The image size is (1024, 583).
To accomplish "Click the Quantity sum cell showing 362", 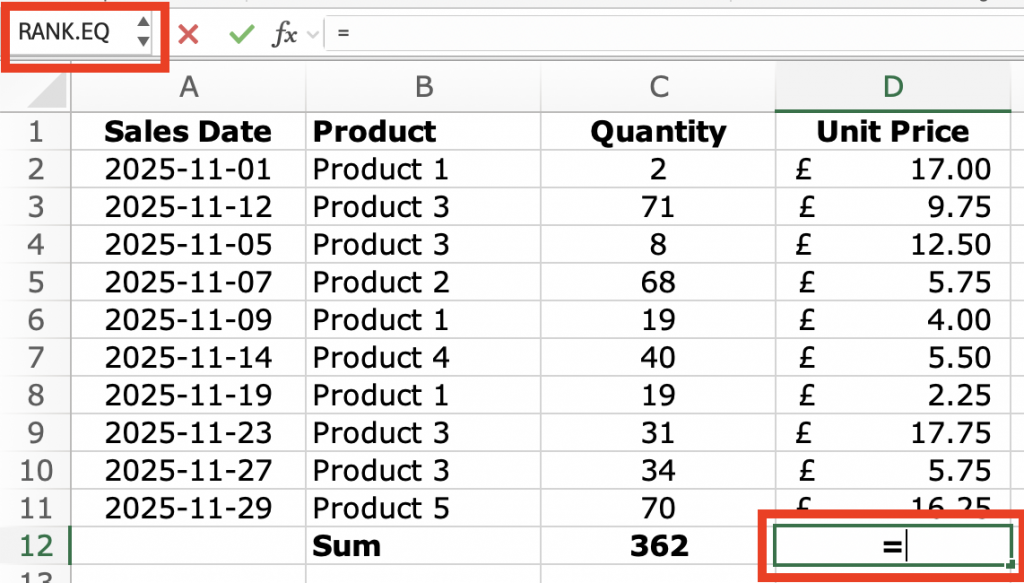I will coord(658,546).
